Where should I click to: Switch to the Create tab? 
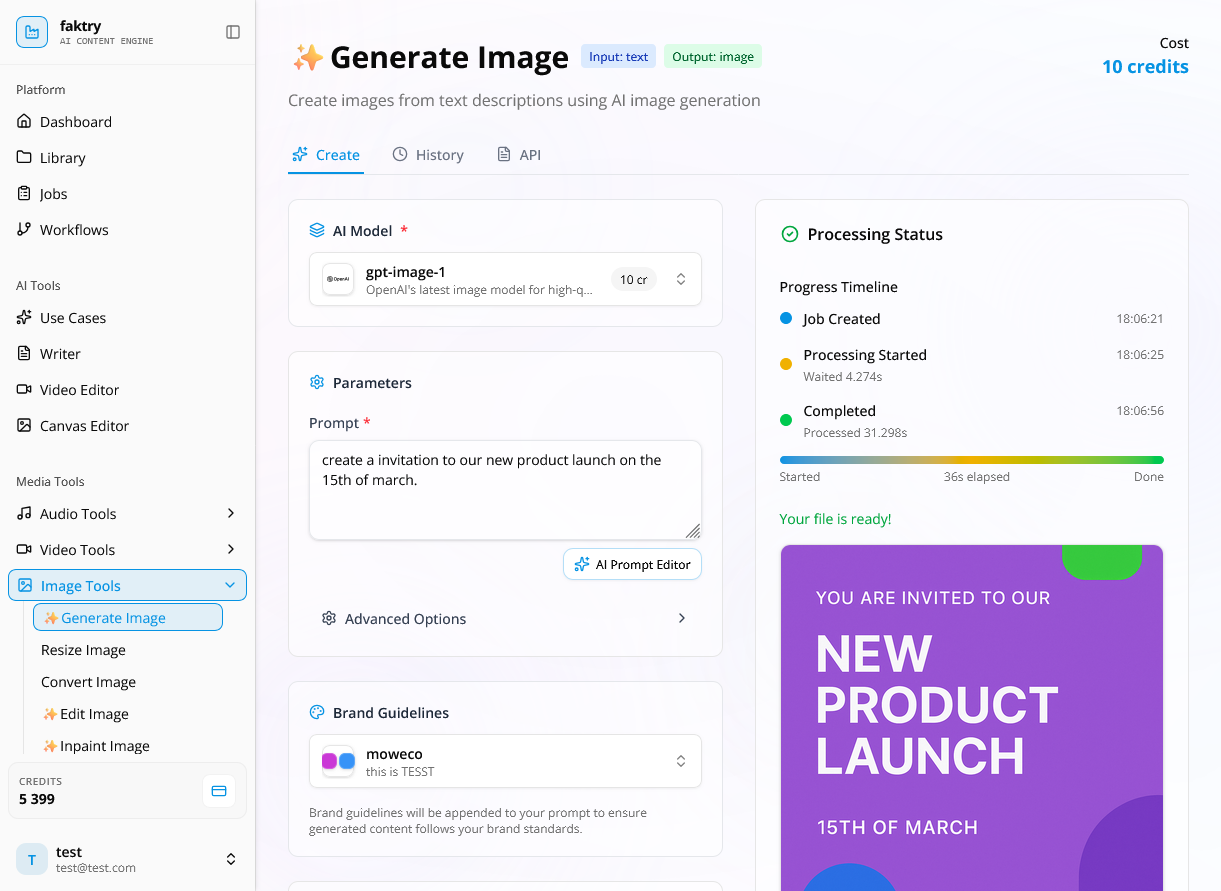click(x=326, y=154)
